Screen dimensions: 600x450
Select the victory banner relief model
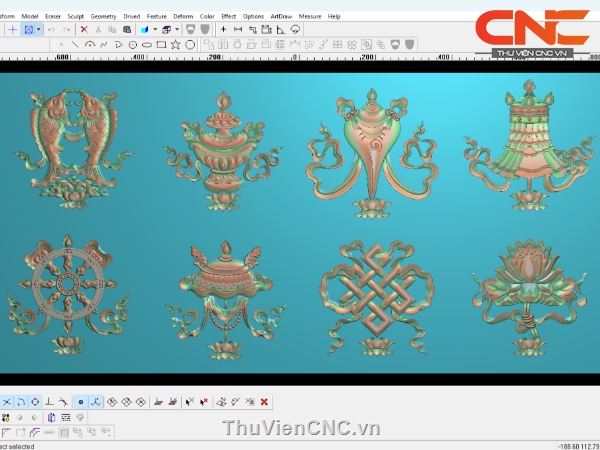point(529,145)
